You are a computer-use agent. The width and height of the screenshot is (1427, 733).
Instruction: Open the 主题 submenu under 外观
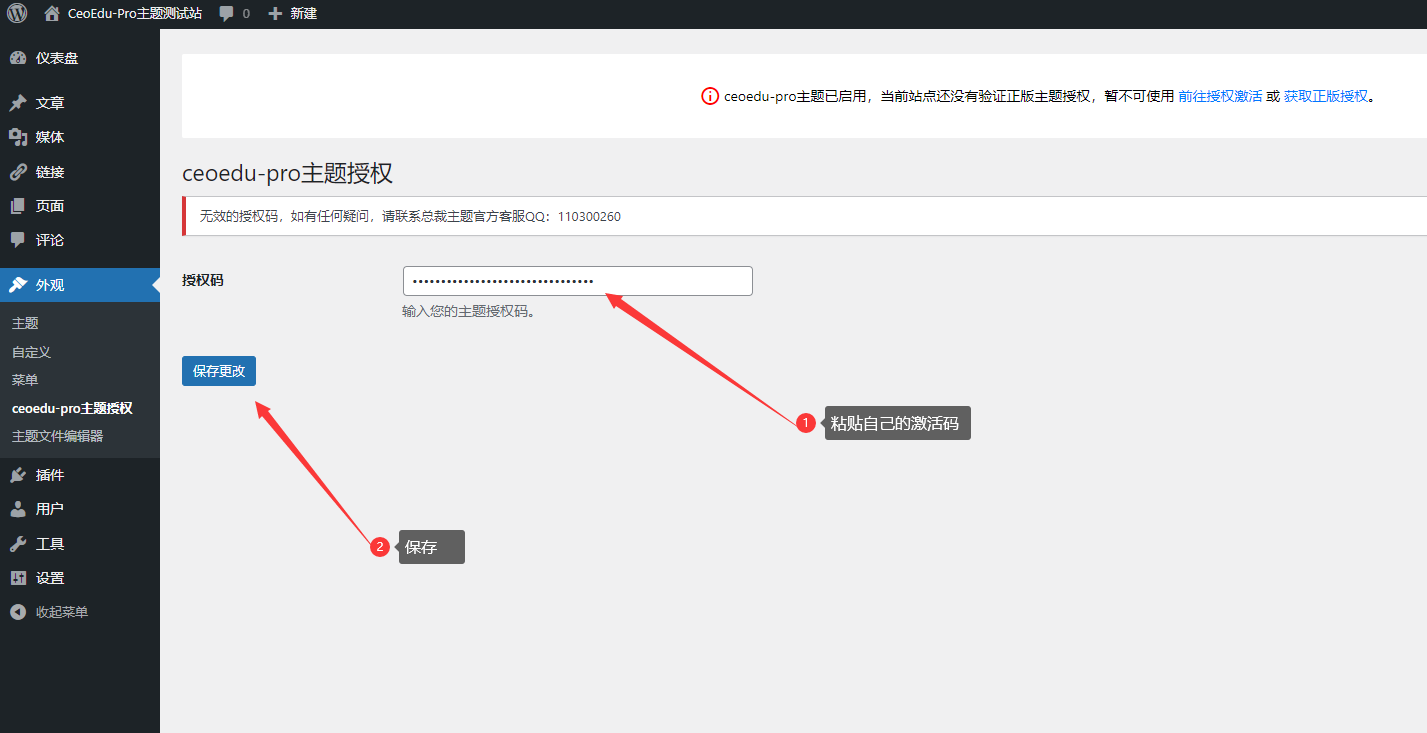25,324
